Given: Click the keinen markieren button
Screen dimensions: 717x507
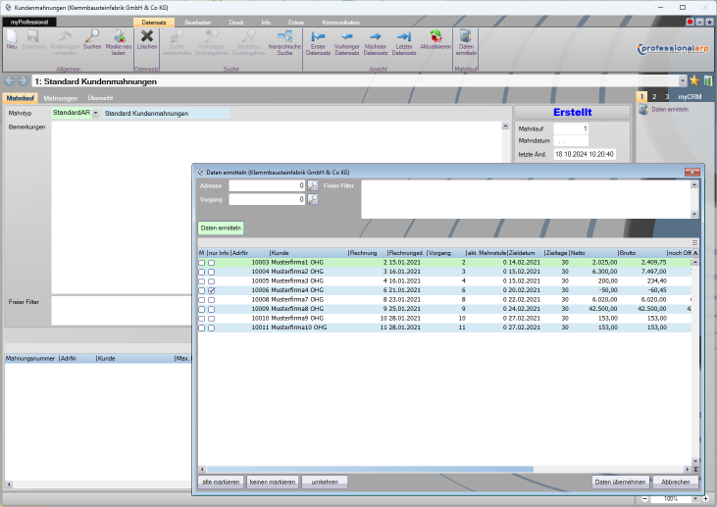Looking at the screenshot, I should 272,482.
